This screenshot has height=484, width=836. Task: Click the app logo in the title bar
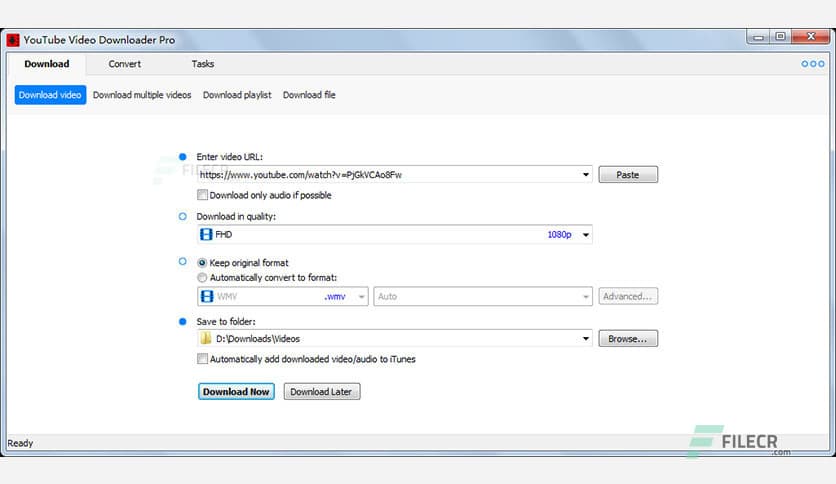(13, 40)
